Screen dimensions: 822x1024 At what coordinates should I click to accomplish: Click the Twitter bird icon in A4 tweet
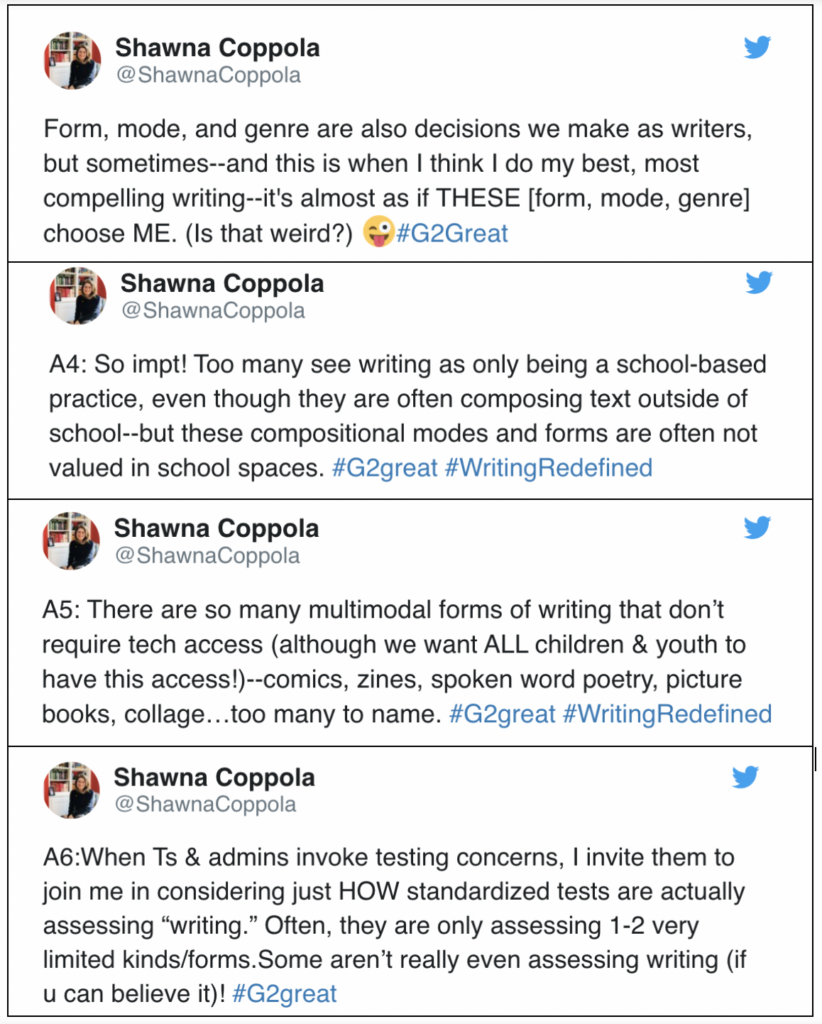[759, 282]
